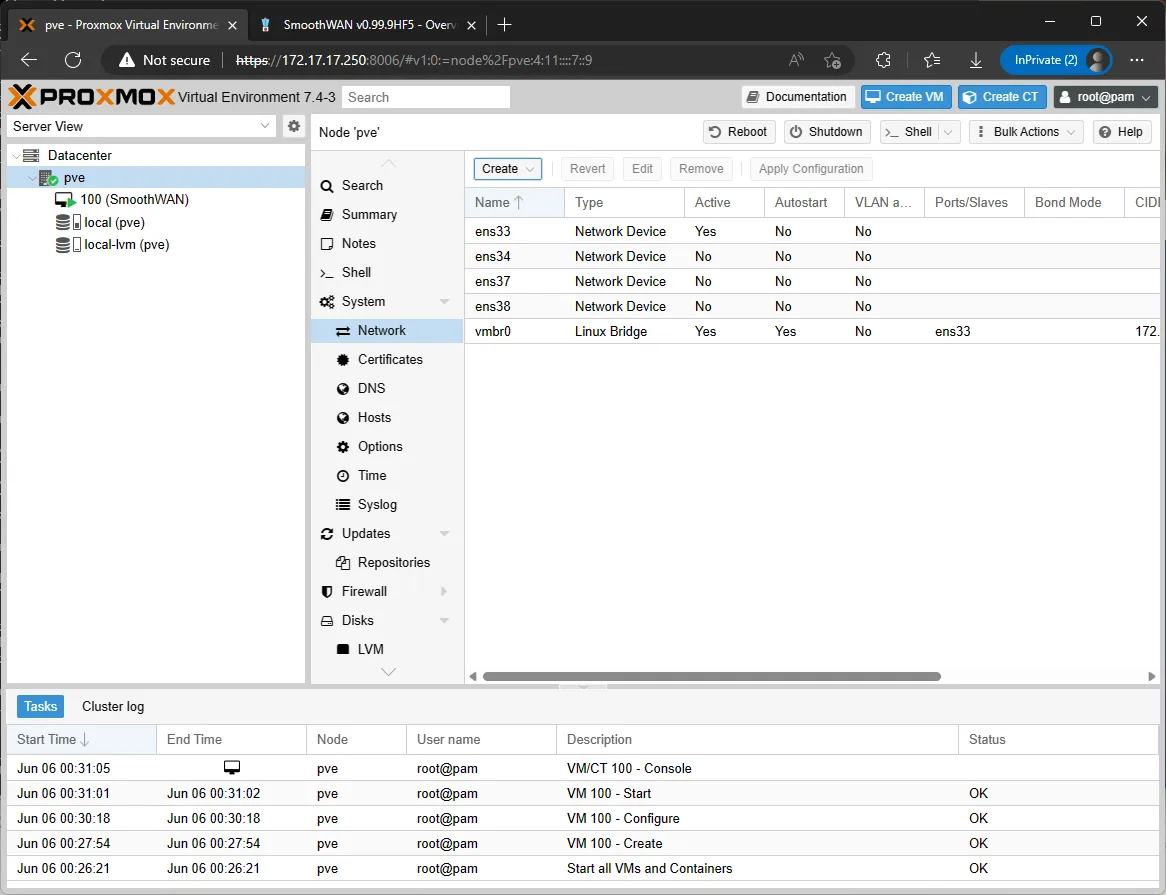Click the Shutdown button
1166x895 pixels.
coord(827,132)
